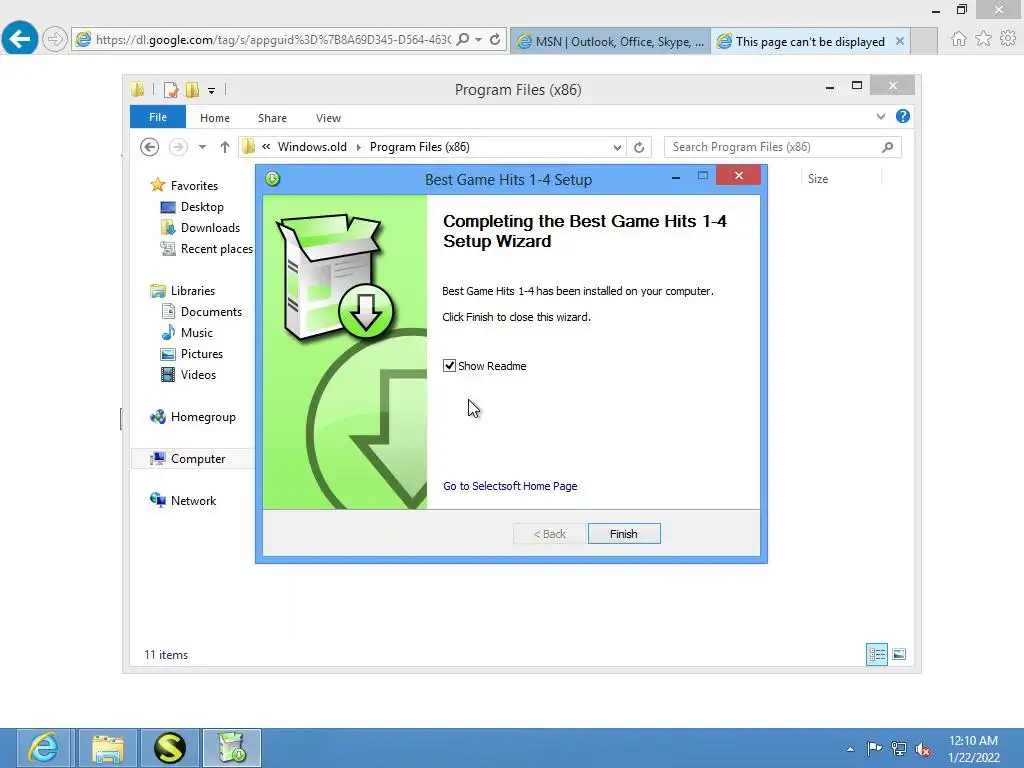Click the Finish button in setup wizard

pyautogui.click(x=624, y=534)
